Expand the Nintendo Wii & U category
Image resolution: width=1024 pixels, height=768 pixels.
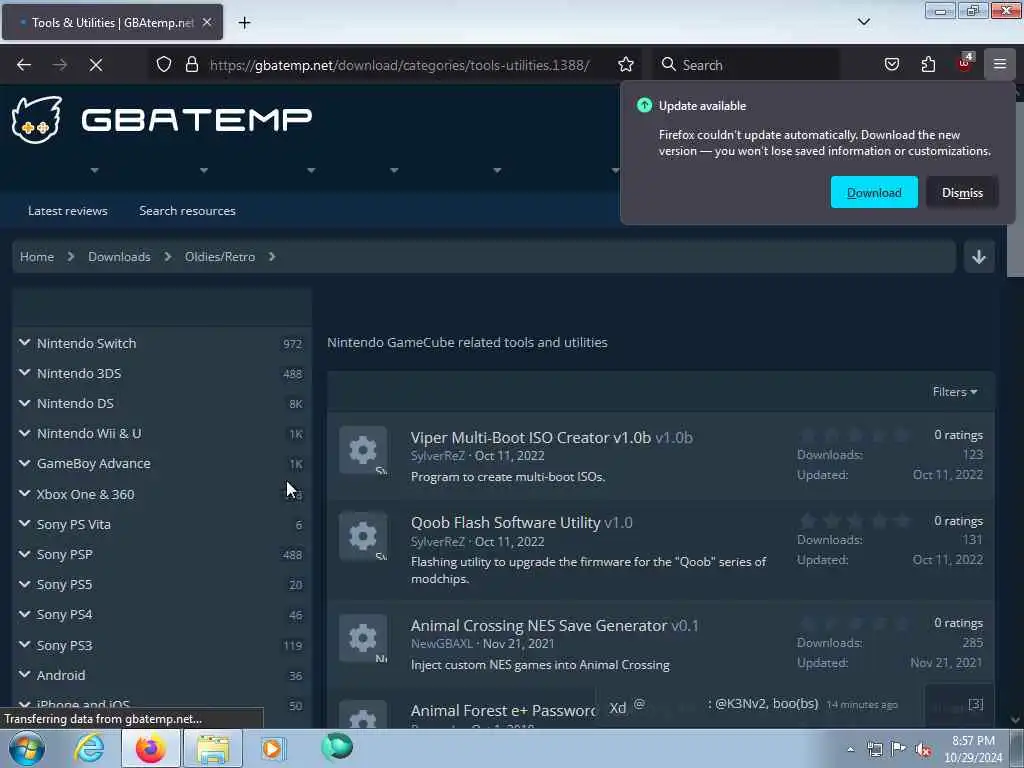[x=24, y=433]
